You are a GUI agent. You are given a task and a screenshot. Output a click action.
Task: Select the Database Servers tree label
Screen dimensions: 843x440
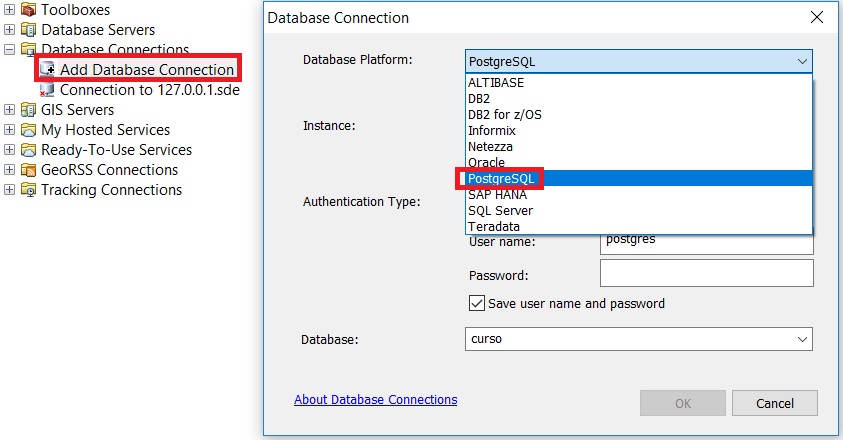pos(98,30)
